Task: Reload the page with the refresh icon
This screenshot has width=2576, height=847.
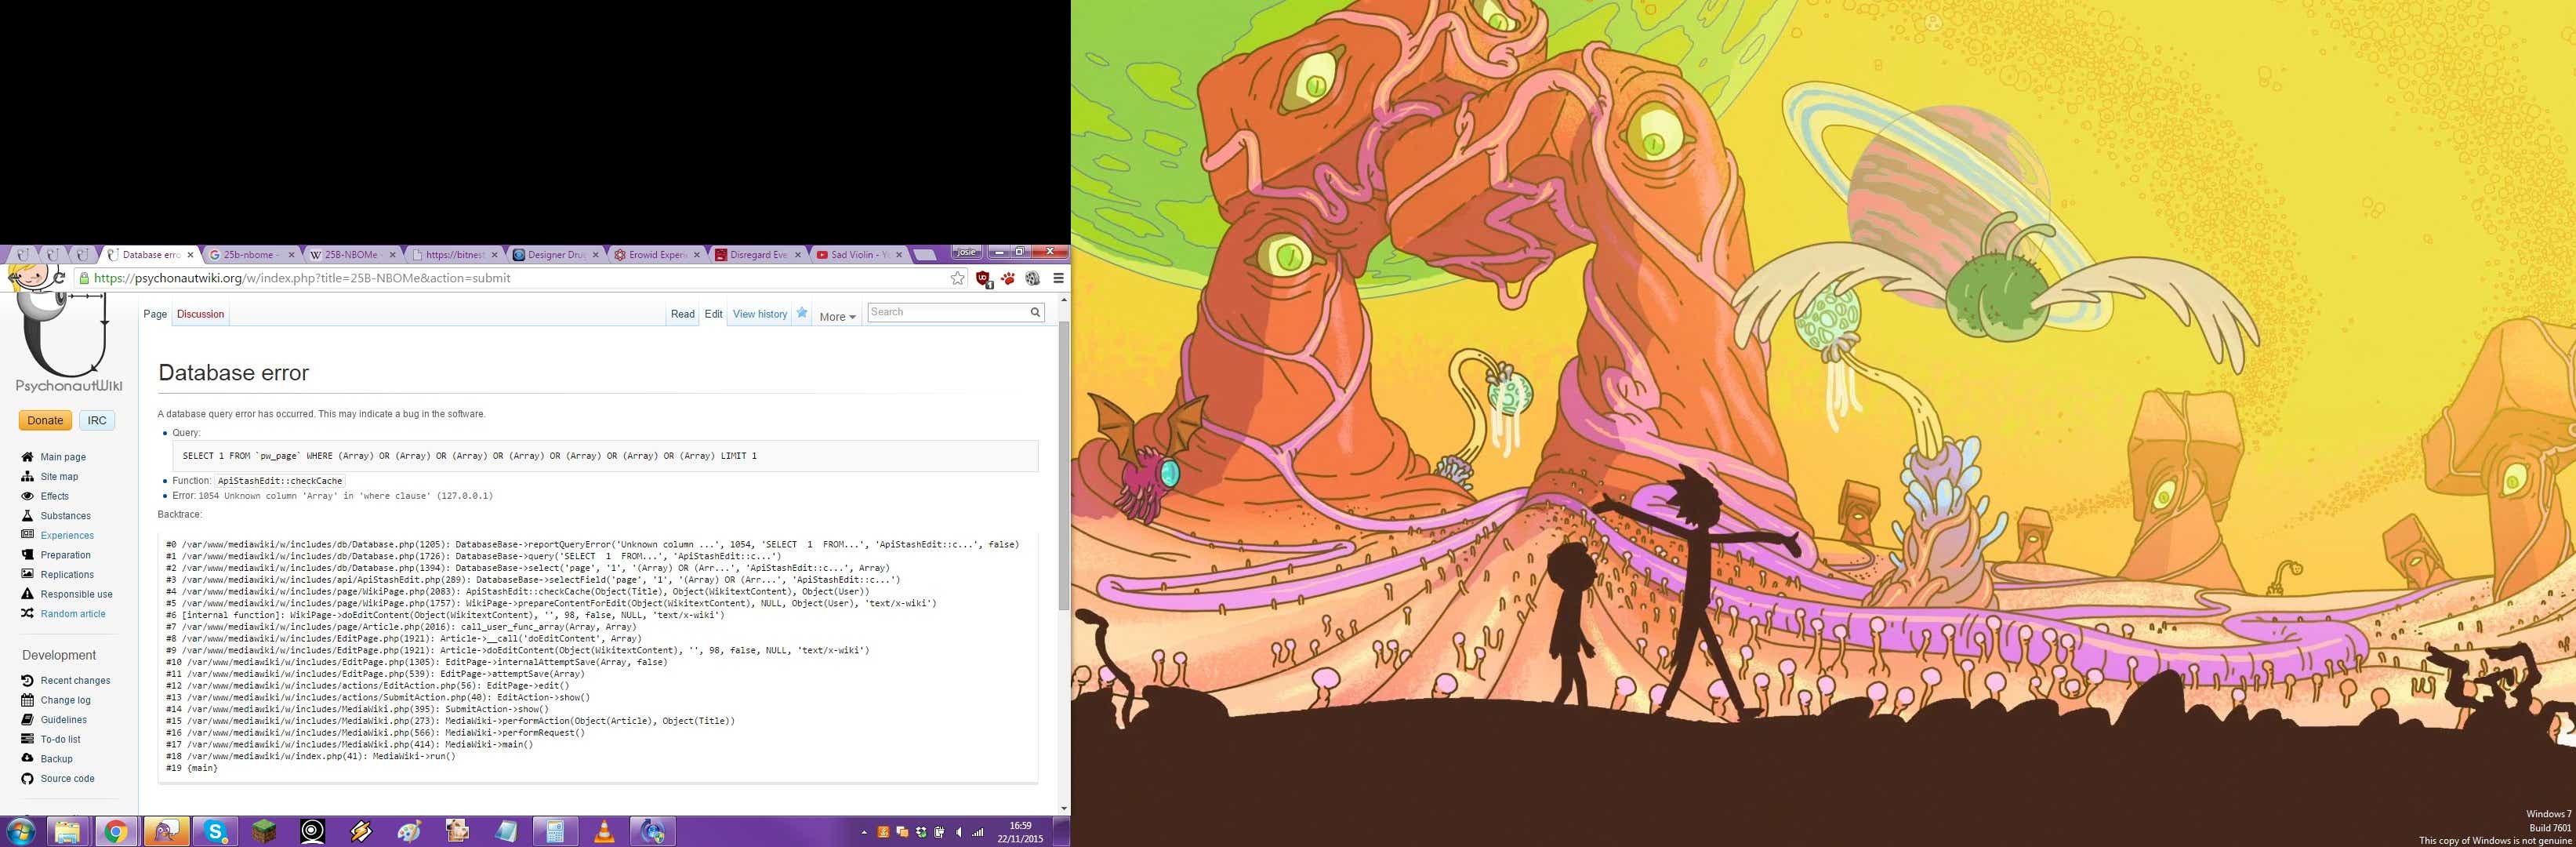Action: [59, 278]
